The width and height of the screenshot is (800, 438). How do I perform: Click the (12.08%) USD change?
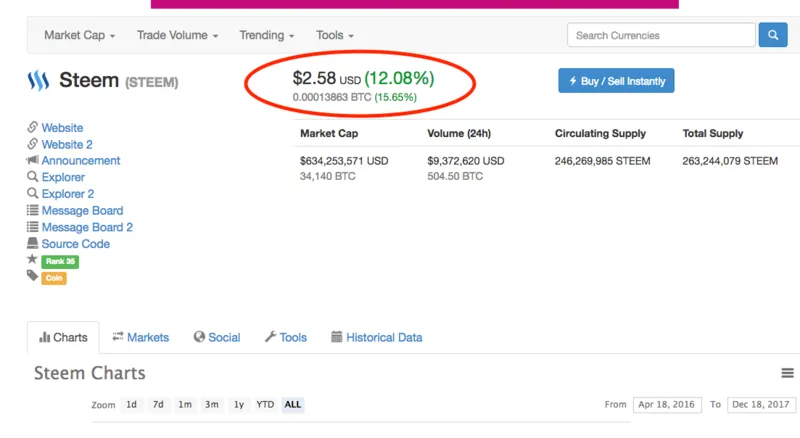pos(399,79)
